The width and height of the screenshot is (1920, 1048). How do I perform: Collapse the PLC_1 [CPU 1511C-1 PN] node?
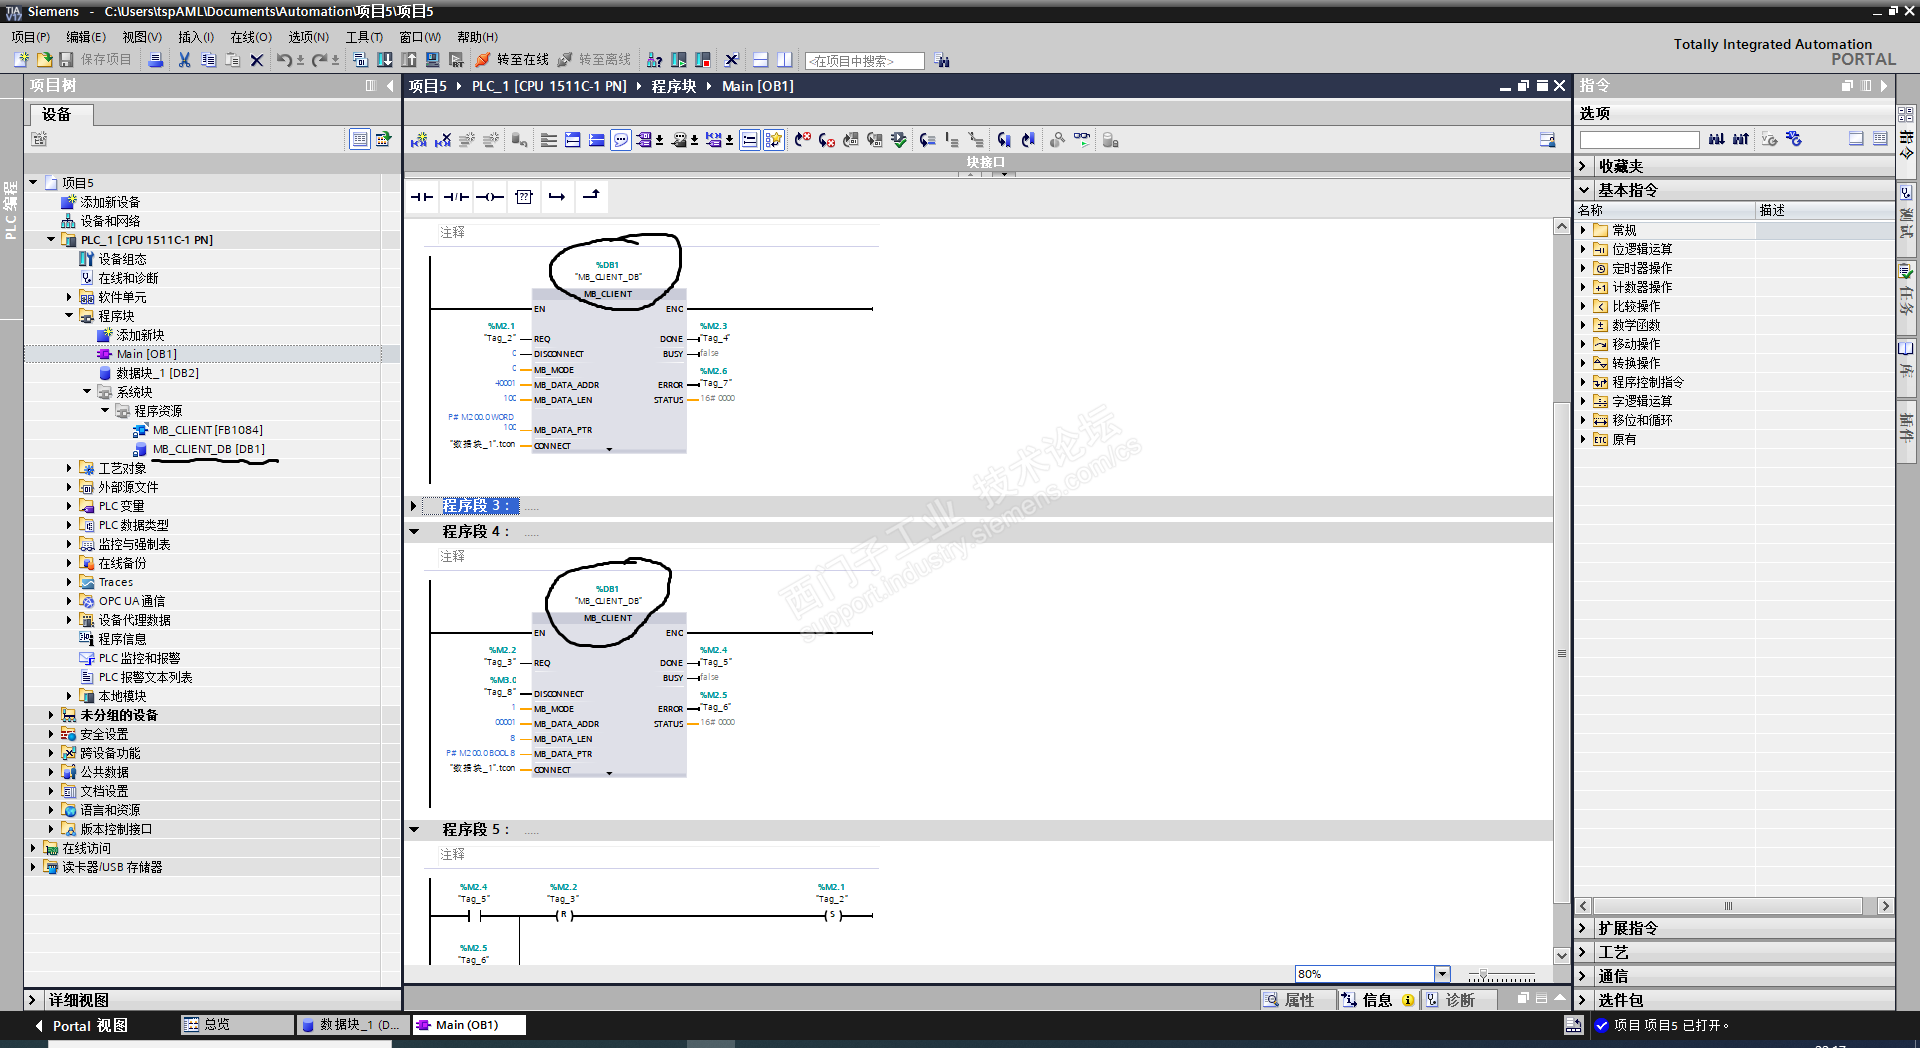(52, 240)
